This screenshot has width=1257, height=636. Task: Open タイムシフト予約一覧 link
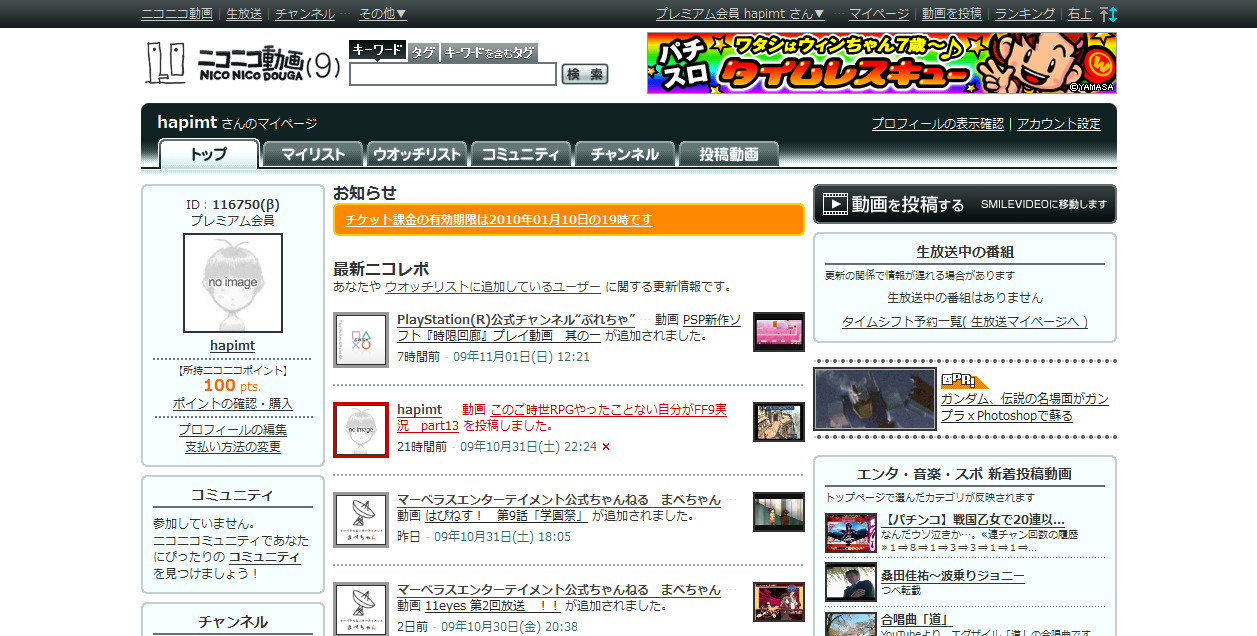965,322
